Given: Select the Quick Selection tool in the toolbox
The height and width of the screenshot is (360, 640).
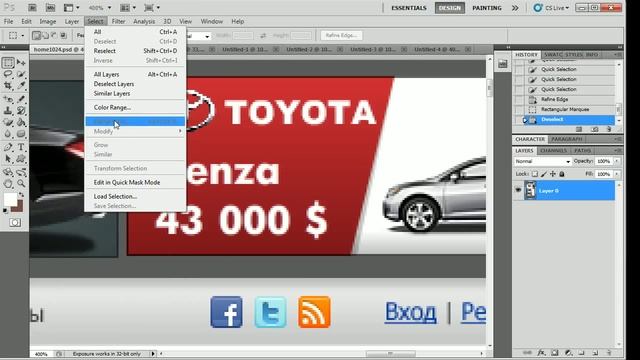Looking at the screenshot, I should coord(21,74).
